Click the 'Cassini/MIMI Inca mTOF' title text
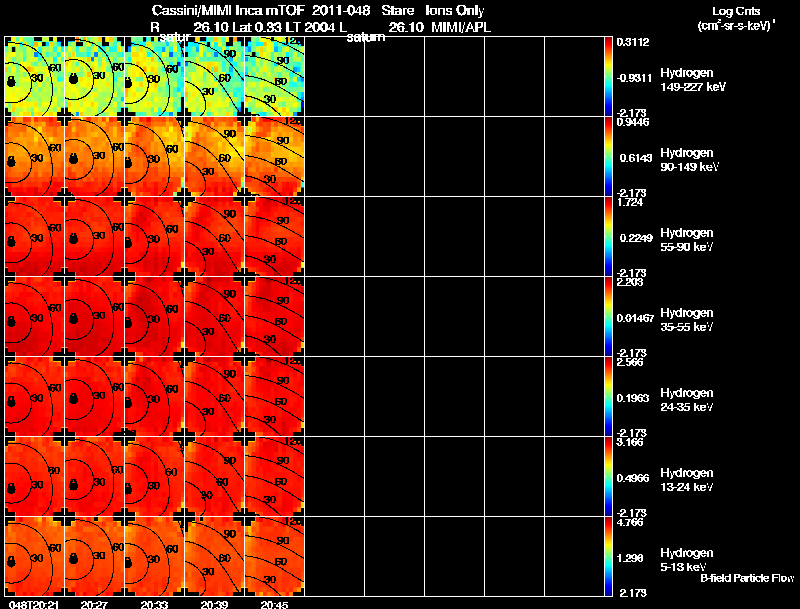Image resolution: width=800 pixels, height=609 pixels. pos(229,10)
